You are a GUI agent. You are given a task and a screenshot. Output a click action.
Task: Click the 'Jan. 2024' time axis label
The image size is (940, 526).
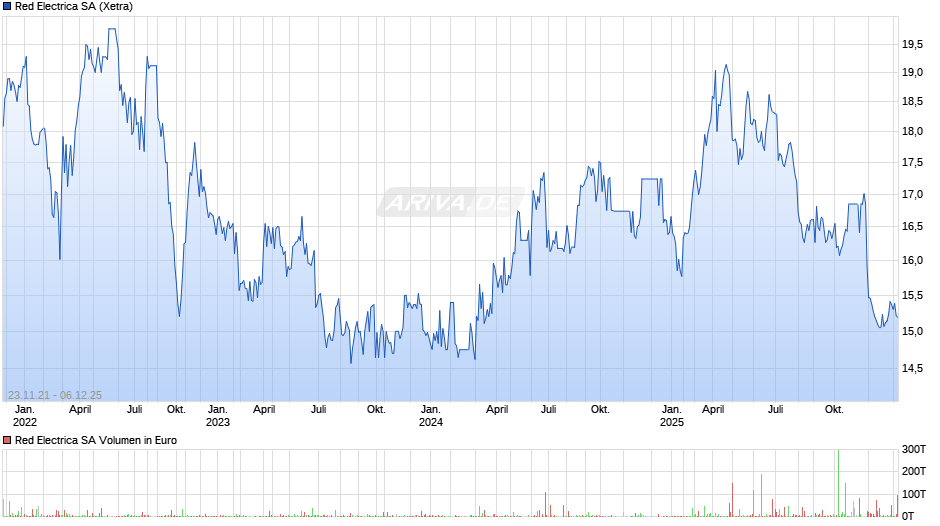[x=430, y=416]
